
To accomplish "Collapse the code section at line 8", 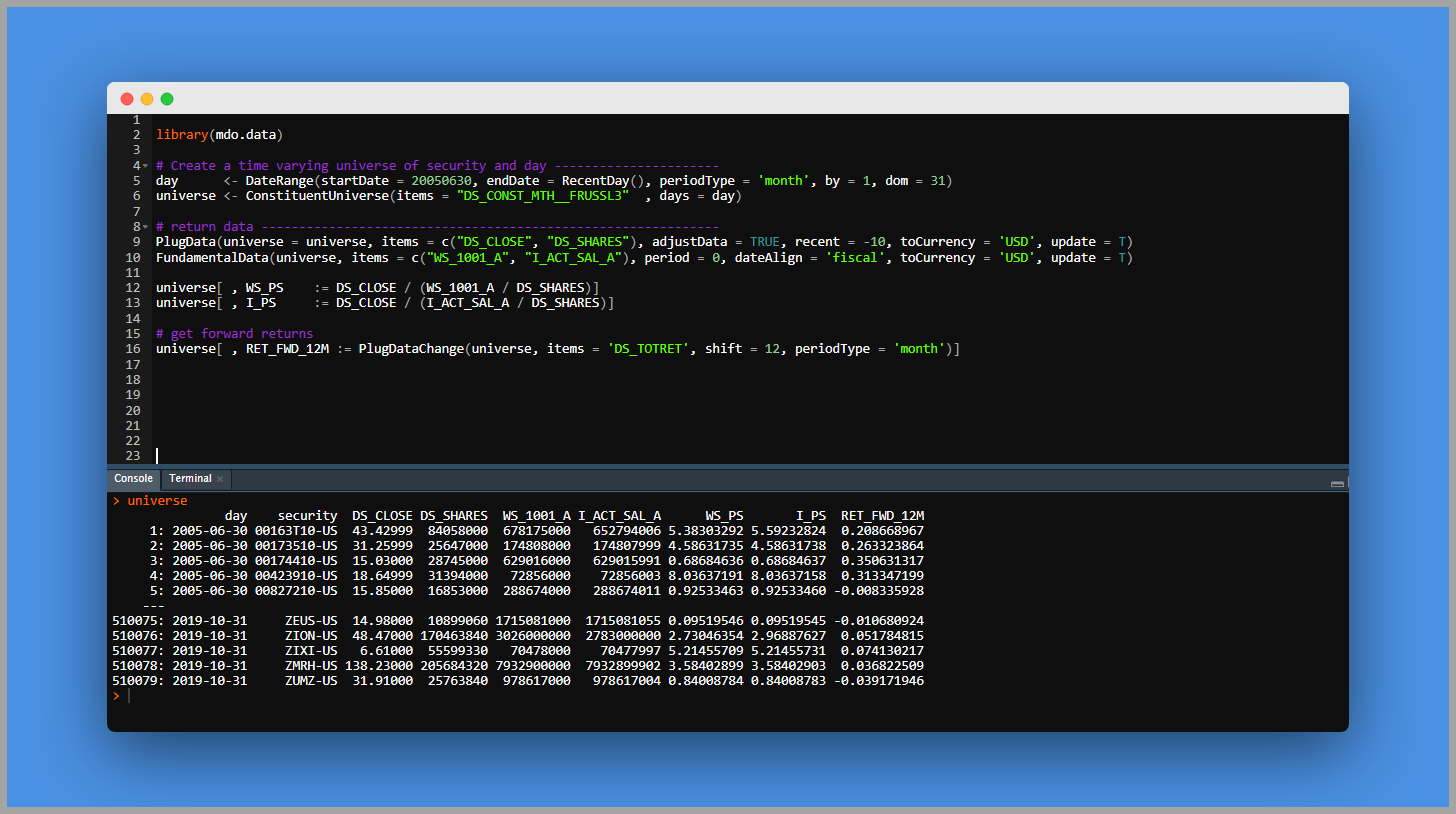I will point(145,227).
